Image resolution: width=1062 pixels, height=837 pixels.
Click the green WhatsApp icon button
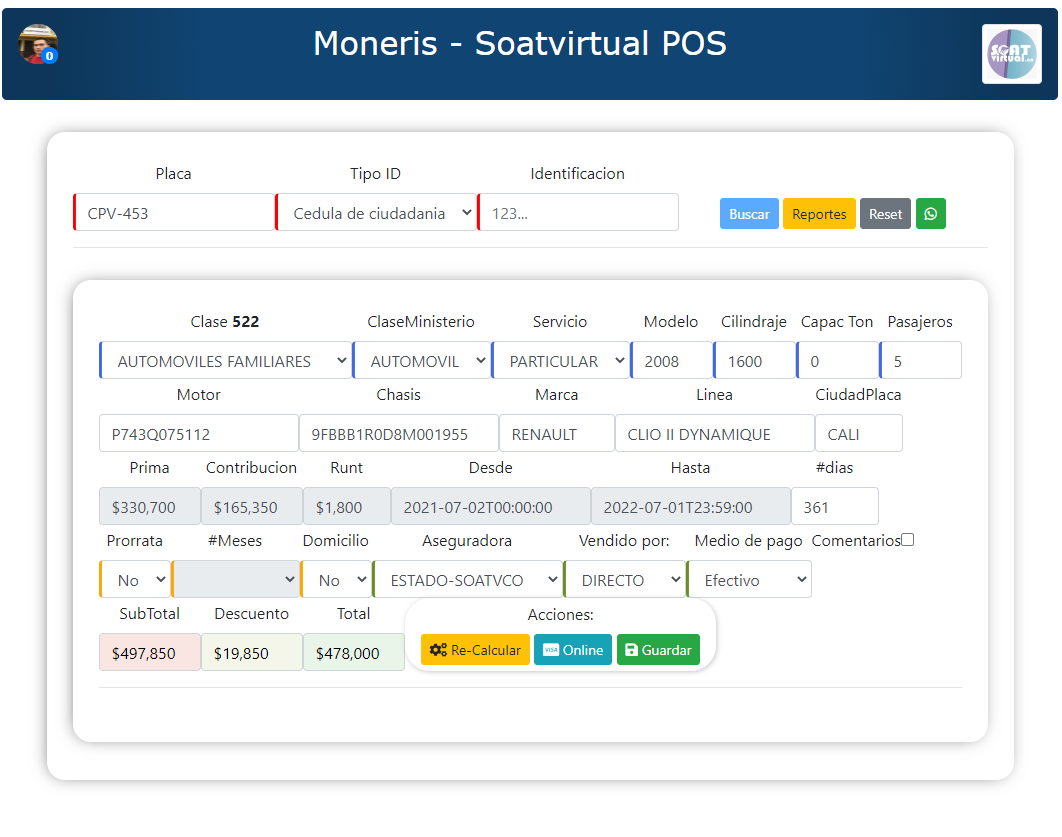click(931, 214)
